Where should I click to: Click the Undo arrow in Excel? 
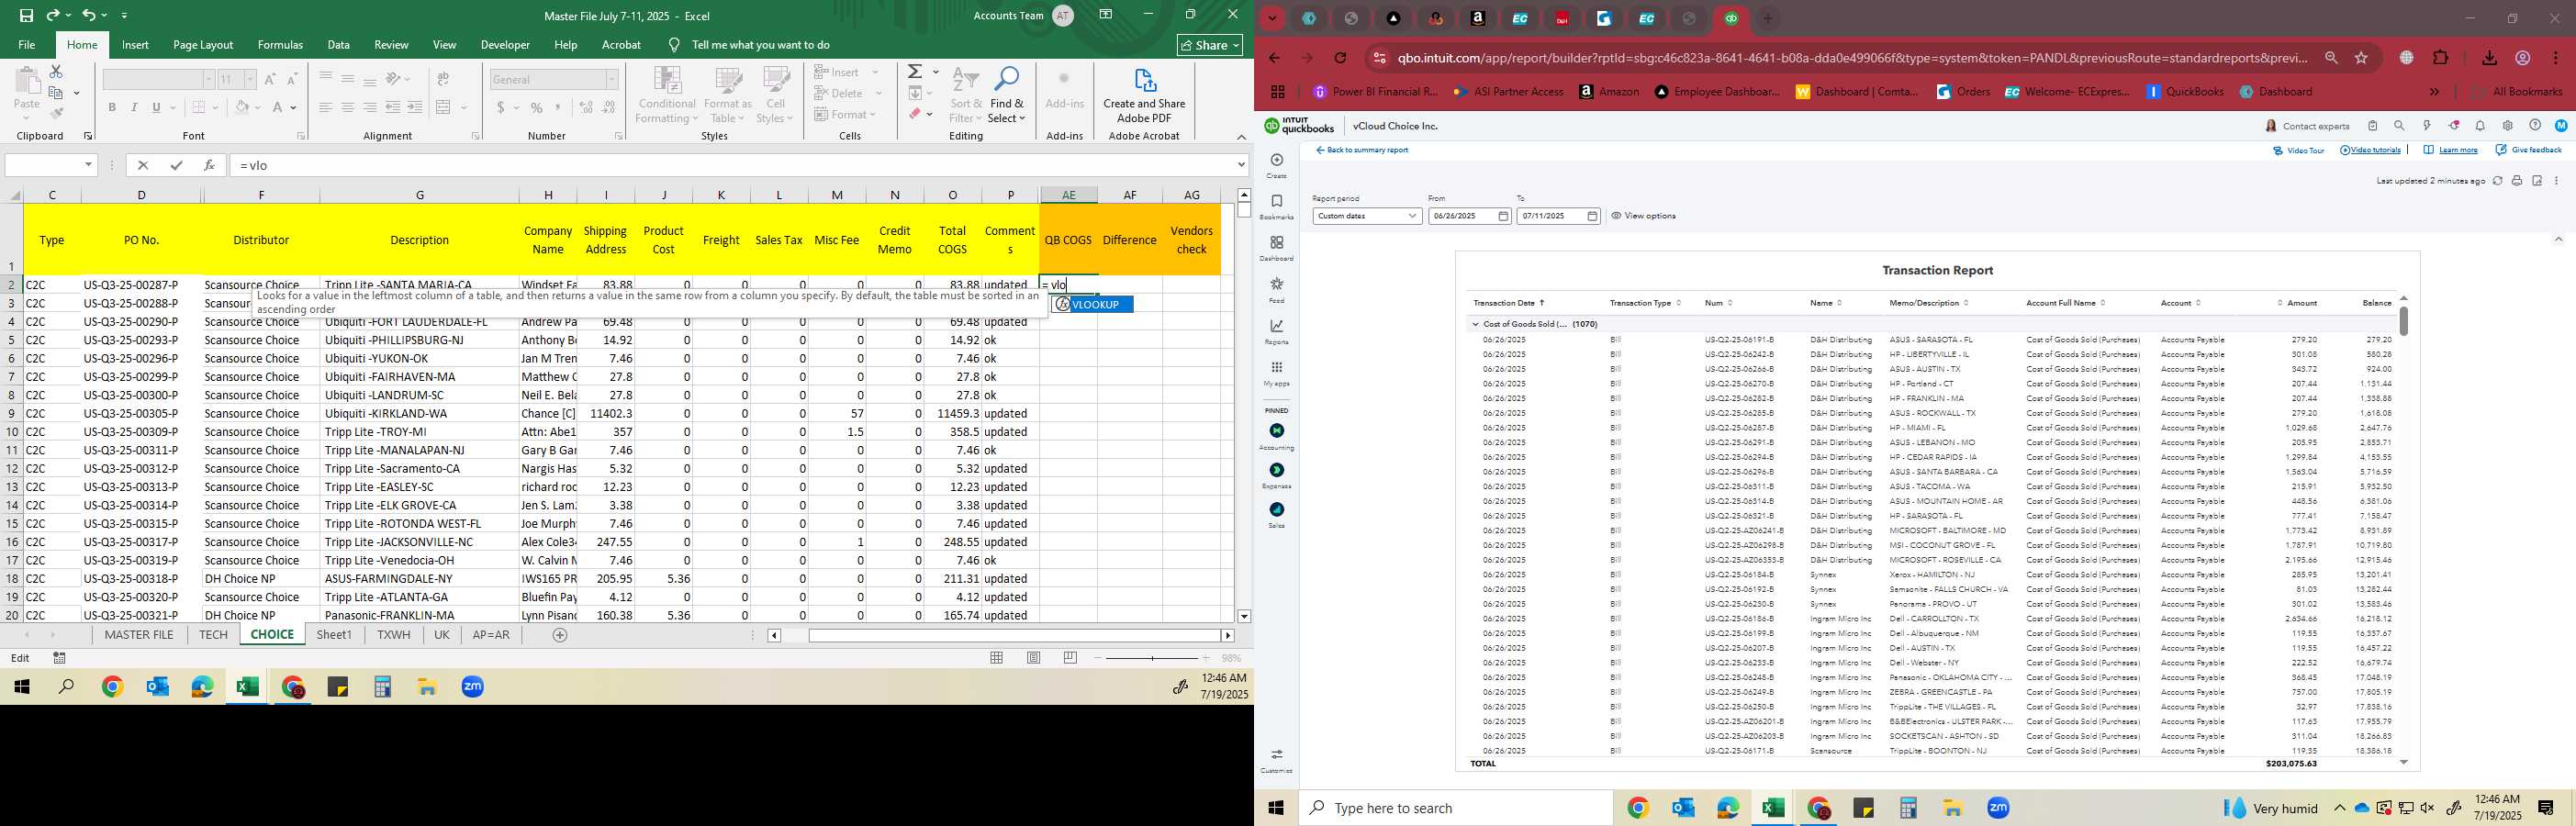pyautogui.click(x=89, y=15)
